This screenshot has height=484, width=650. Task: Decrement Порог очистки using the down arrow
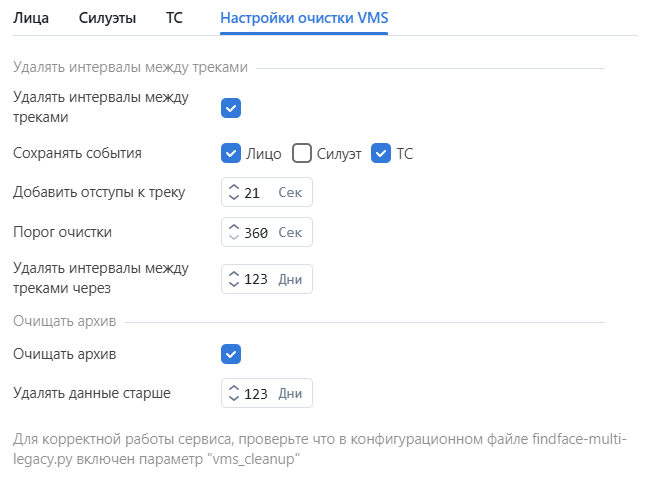pos(234,237)
